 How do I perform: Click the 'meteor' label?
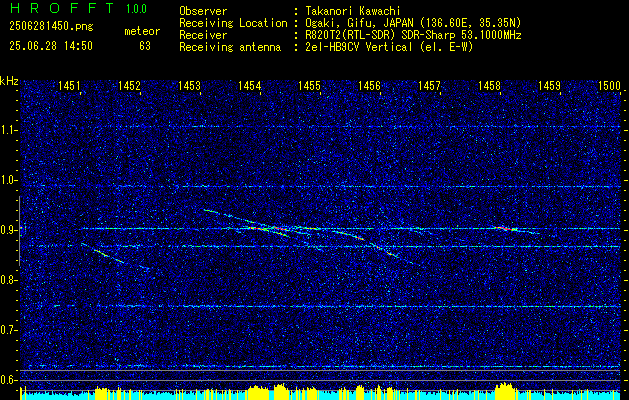142,32
